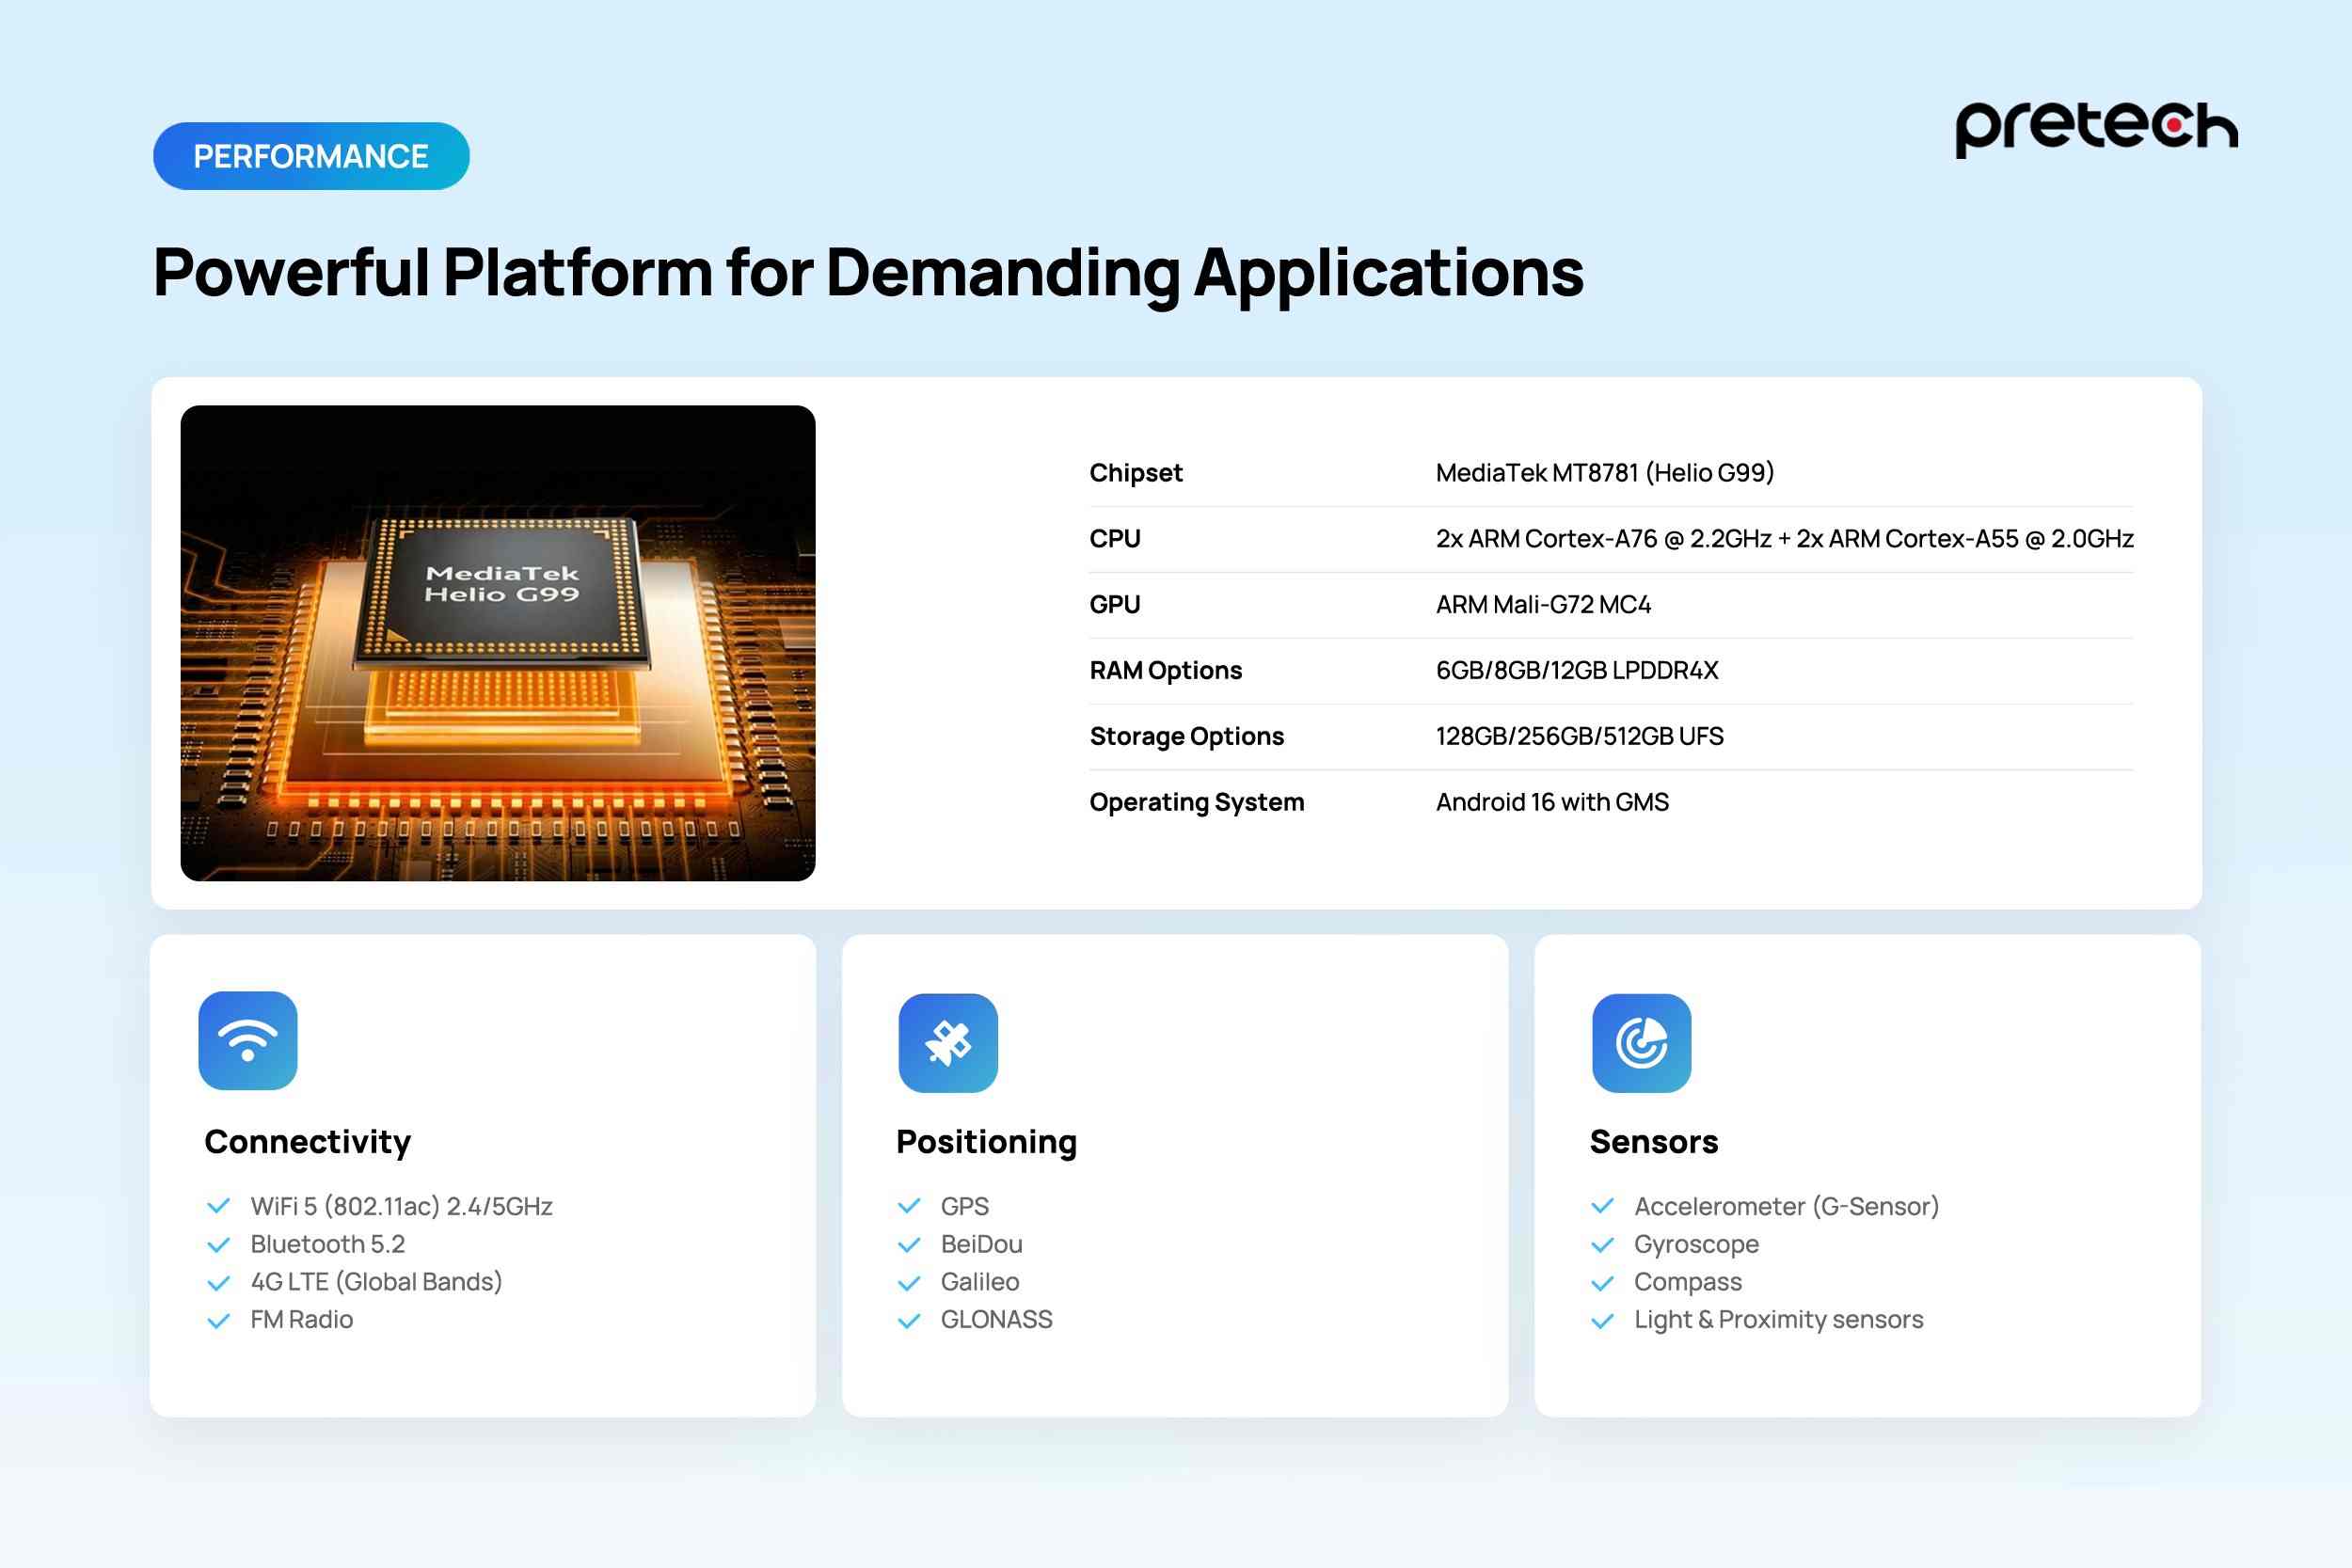Click the Powerful Platform headline text

click(x=868, y=273)
